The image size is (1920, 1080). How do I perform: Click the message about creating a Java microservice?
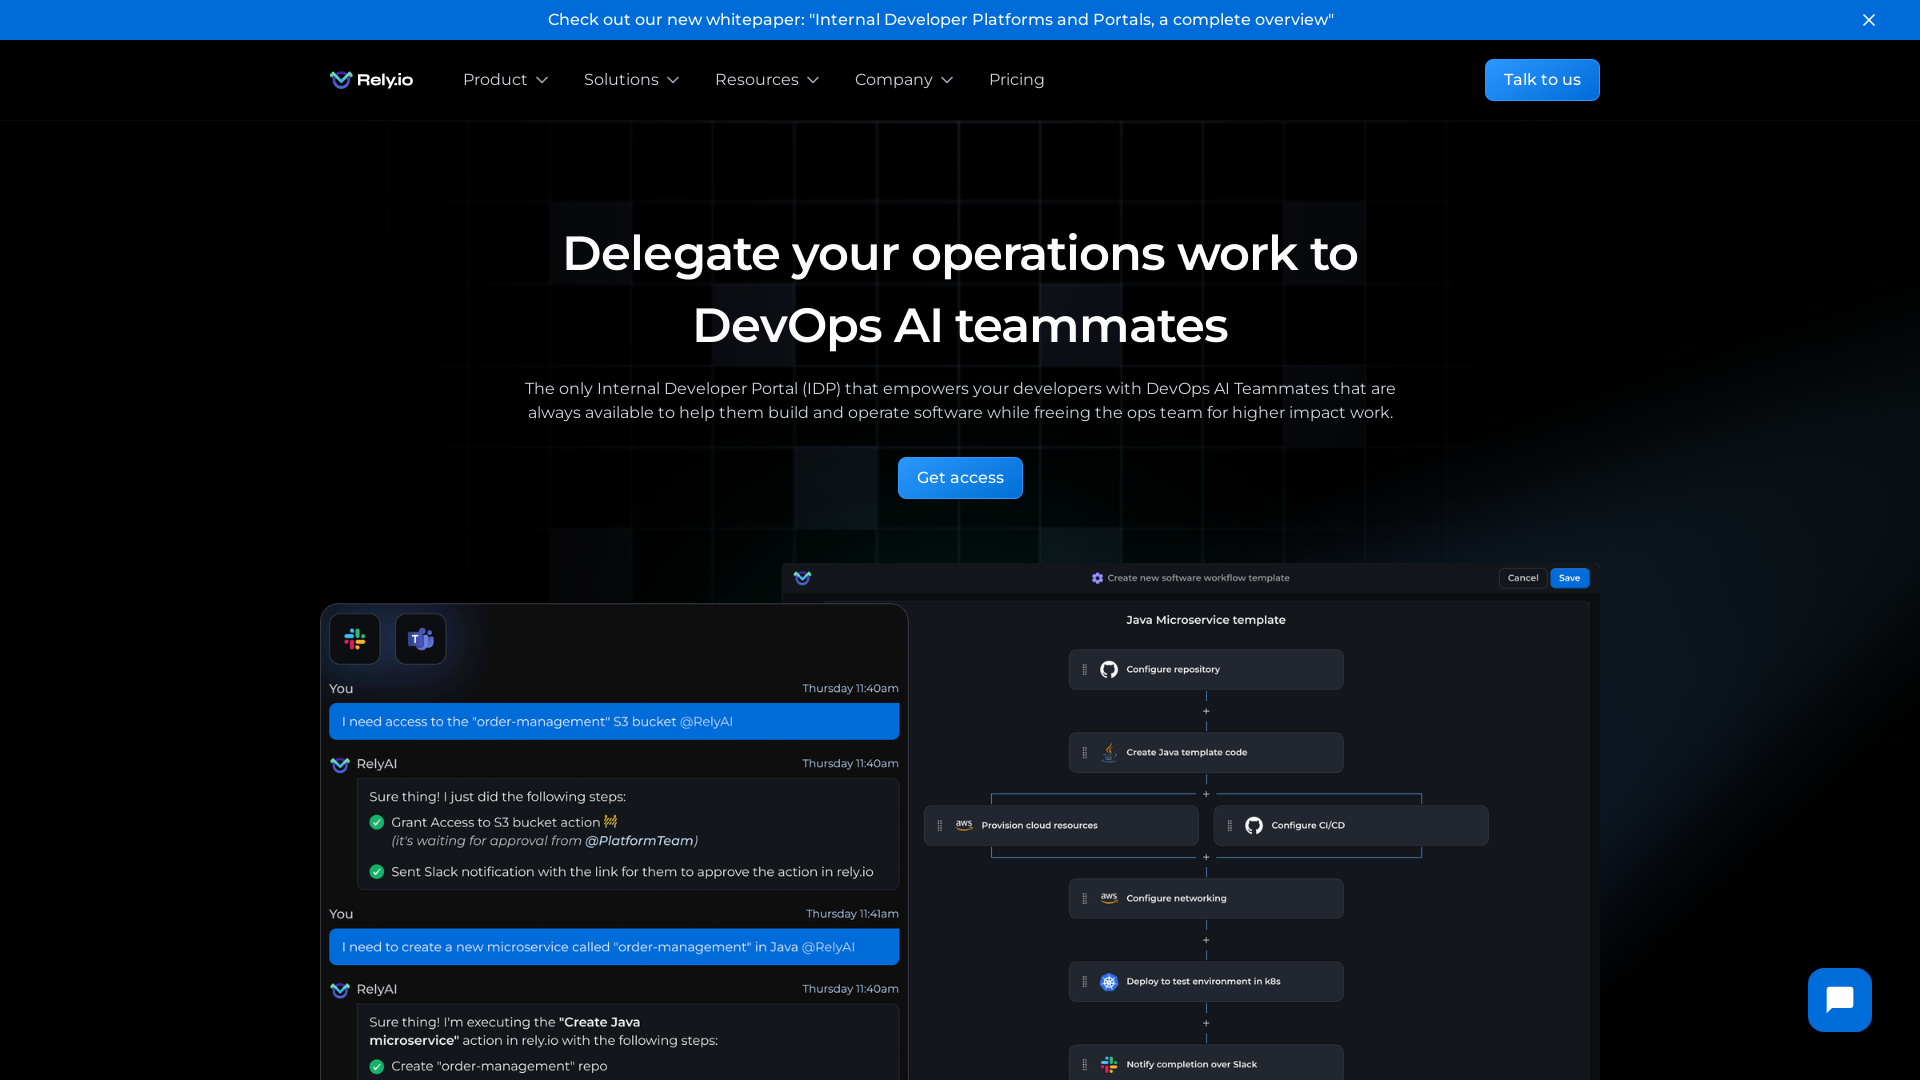(x=614, y=947)
